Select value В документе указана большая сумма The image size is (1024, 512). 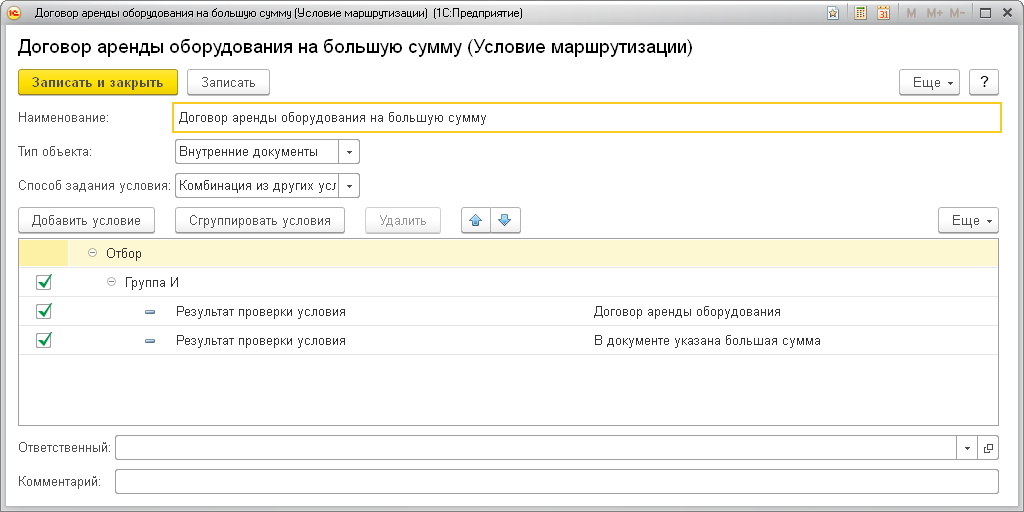click(707, 340)
